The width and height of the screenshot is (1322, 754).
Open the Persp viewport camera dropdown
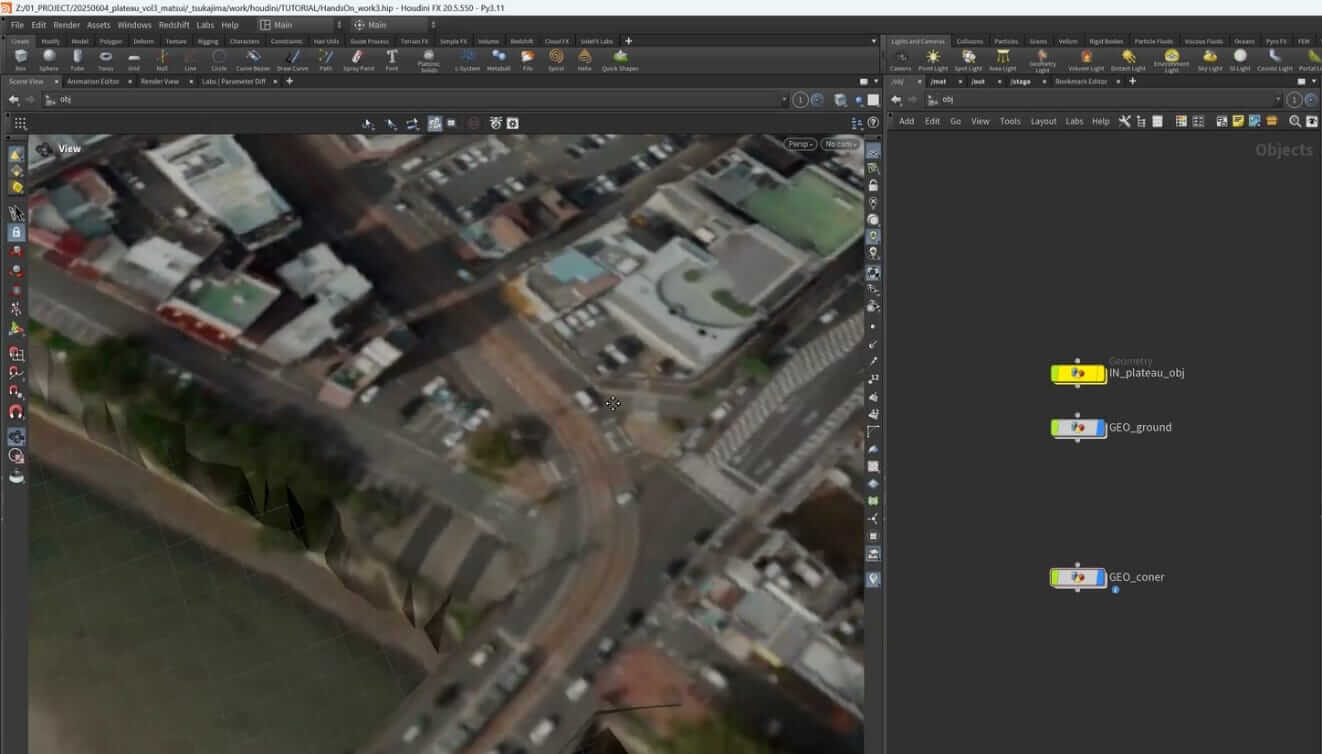point(800,144)
